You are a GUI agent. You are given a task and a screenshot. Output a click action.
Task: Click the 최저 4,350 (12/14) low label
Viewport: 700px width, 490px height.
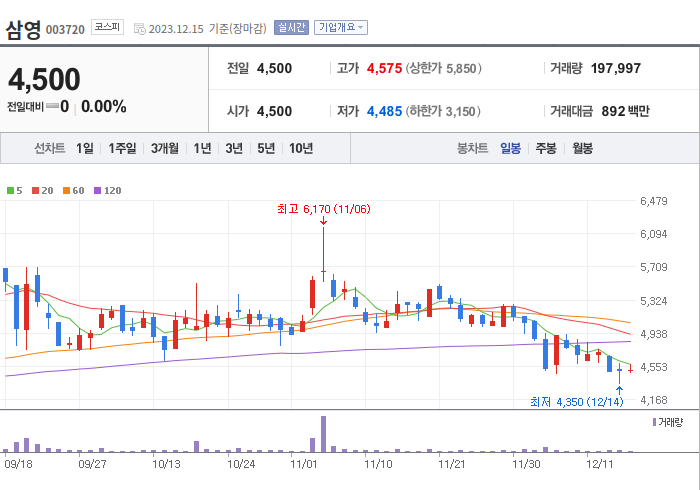point(576,402)
